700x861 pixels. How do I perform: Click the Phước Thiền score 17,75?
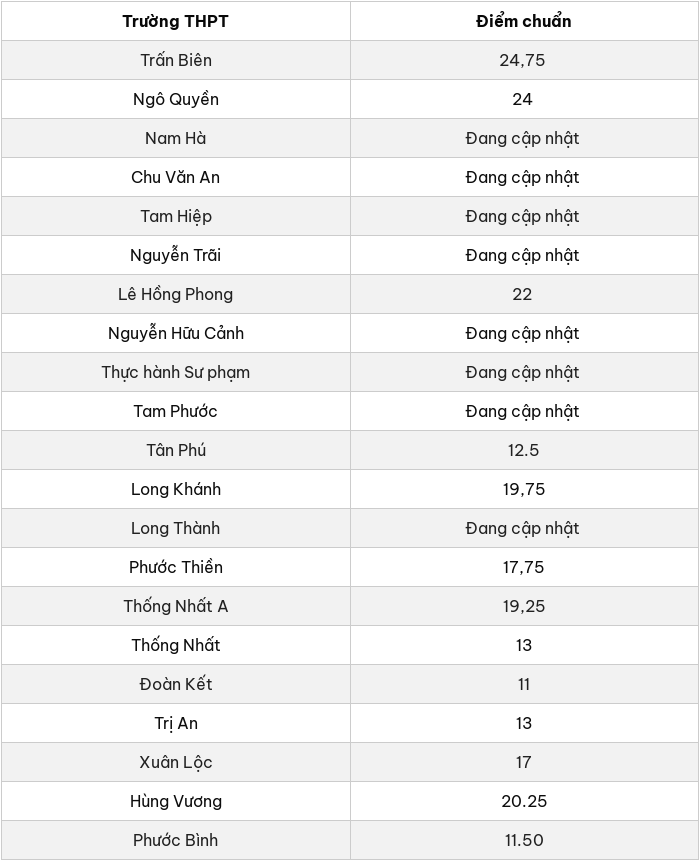click(523, 567)
